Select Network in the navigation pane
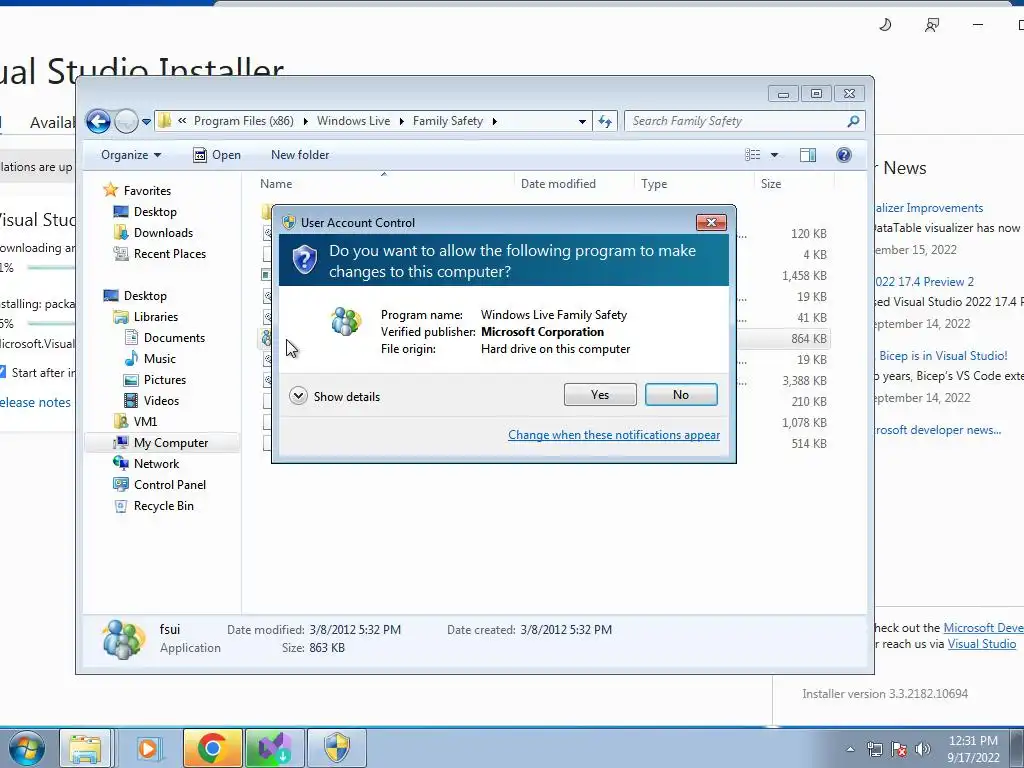Screen dimensions: 1024x768 click(x=156, y=464)
